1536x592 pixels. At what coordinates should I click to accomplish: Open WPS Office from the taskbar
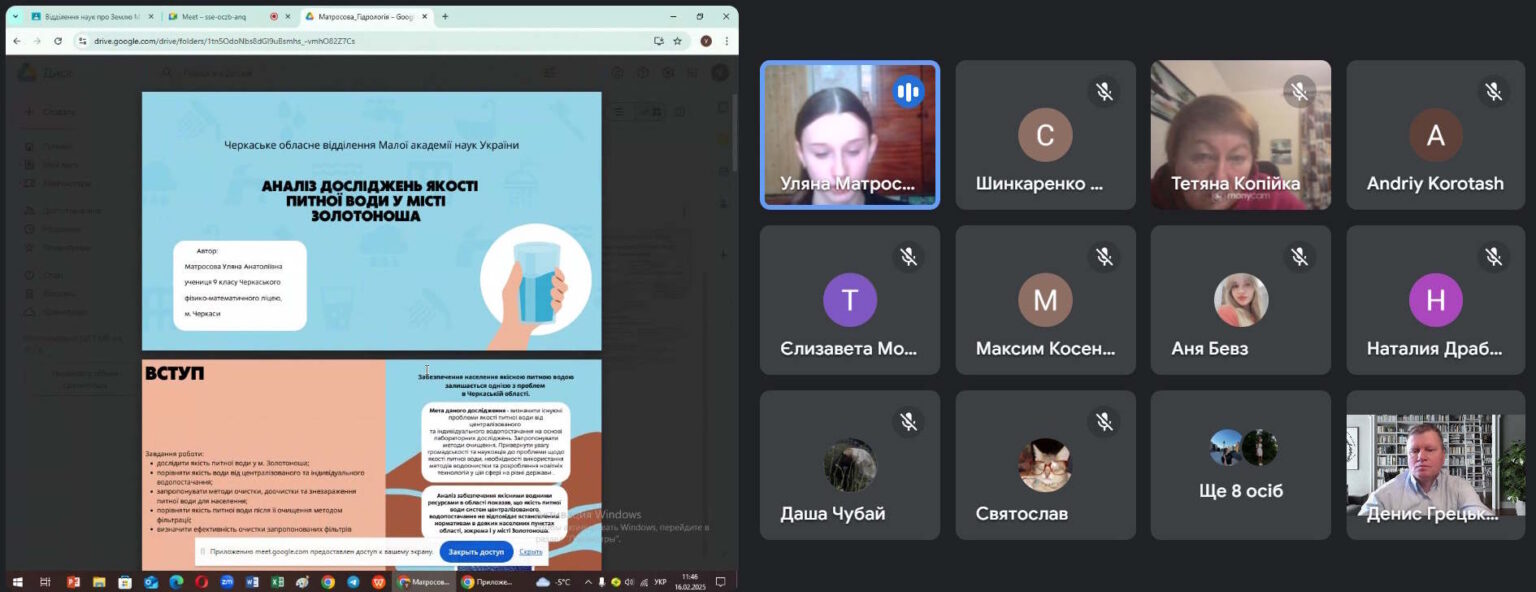pyautogui.click(x=379, y=582)
